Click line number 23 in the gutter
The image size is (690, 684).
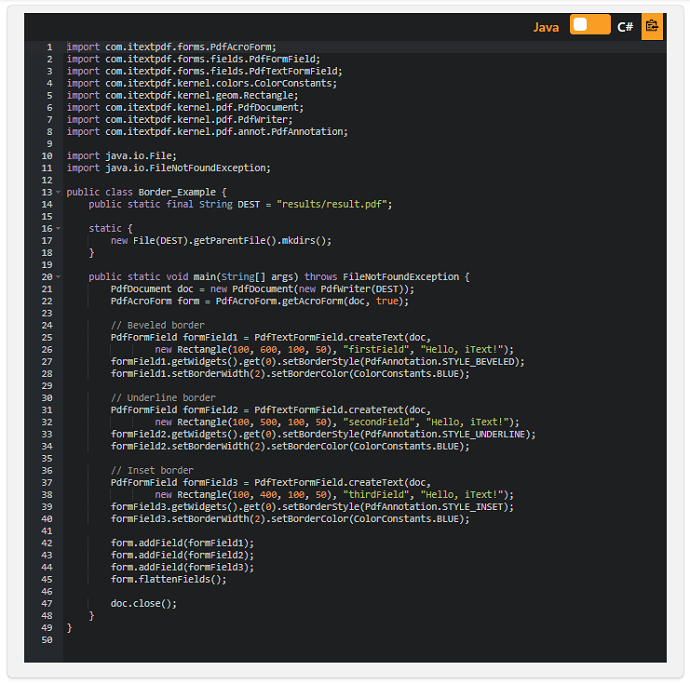tap(47, 313)
